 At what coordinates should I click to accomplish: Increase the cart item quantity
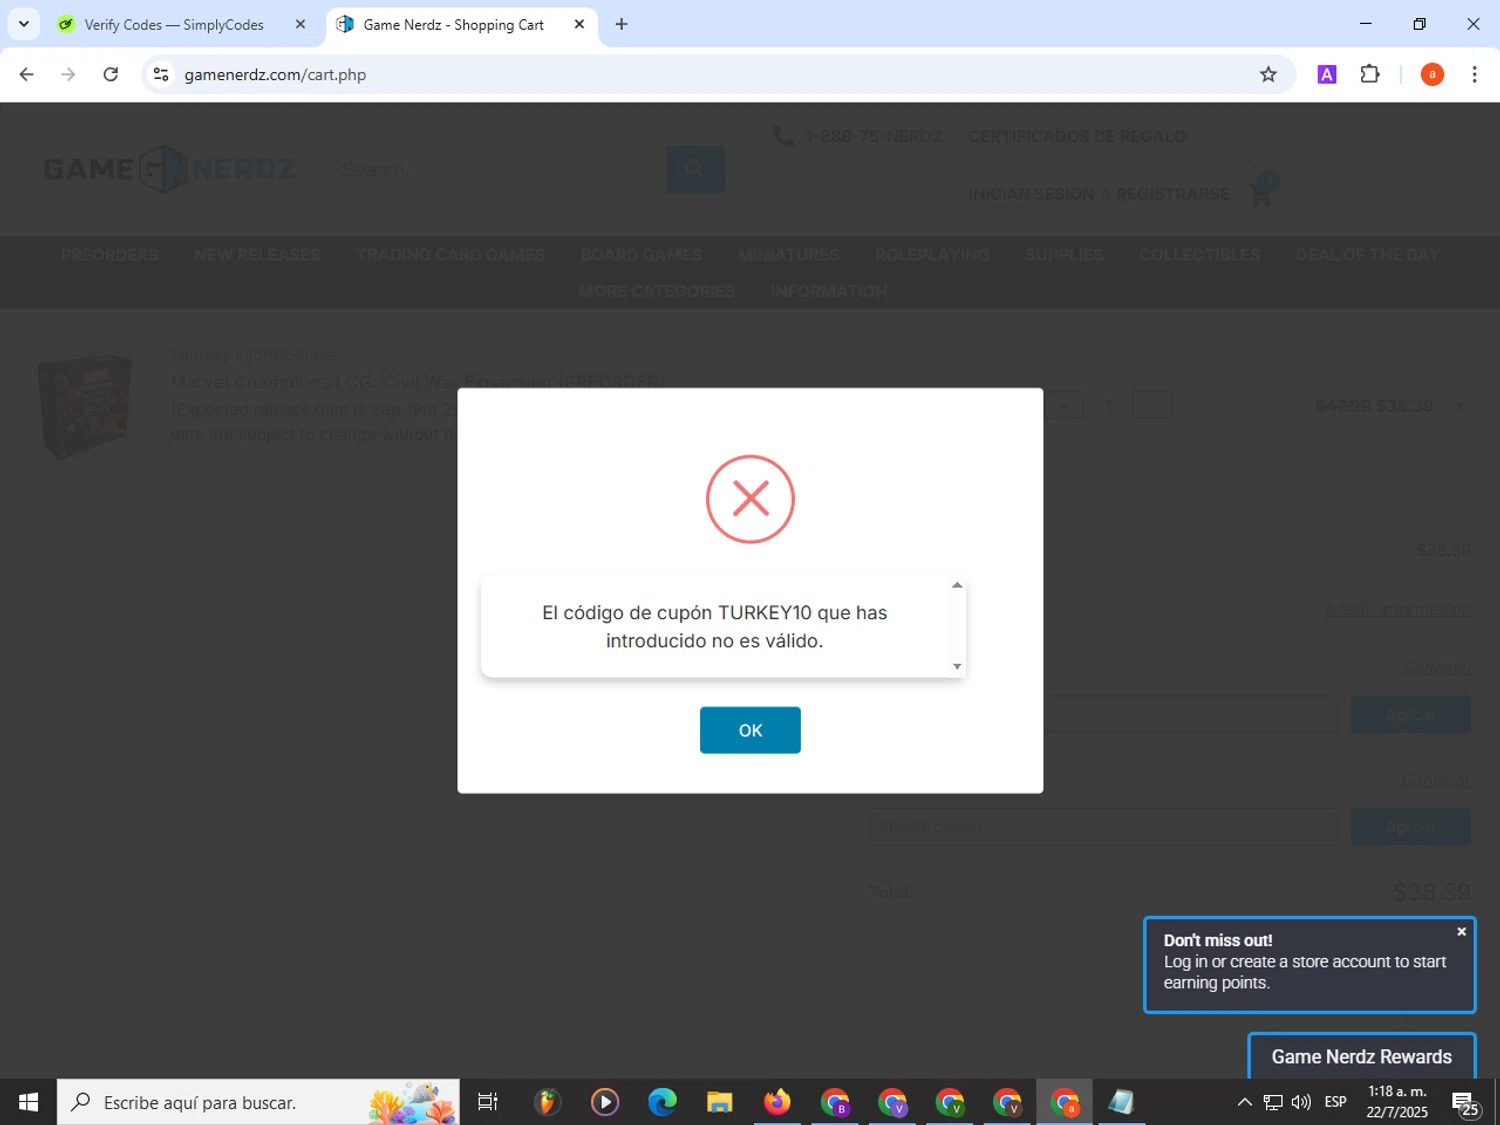(x=1151, y=405)
